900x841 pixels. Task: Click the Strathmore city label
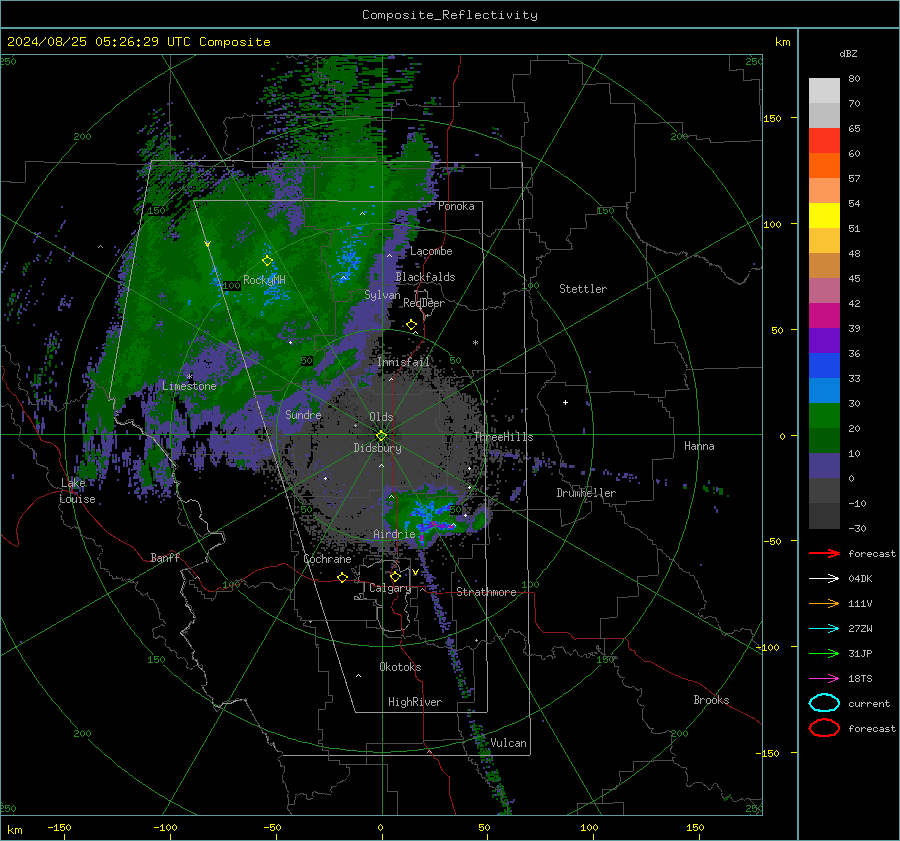coord(486,592)
